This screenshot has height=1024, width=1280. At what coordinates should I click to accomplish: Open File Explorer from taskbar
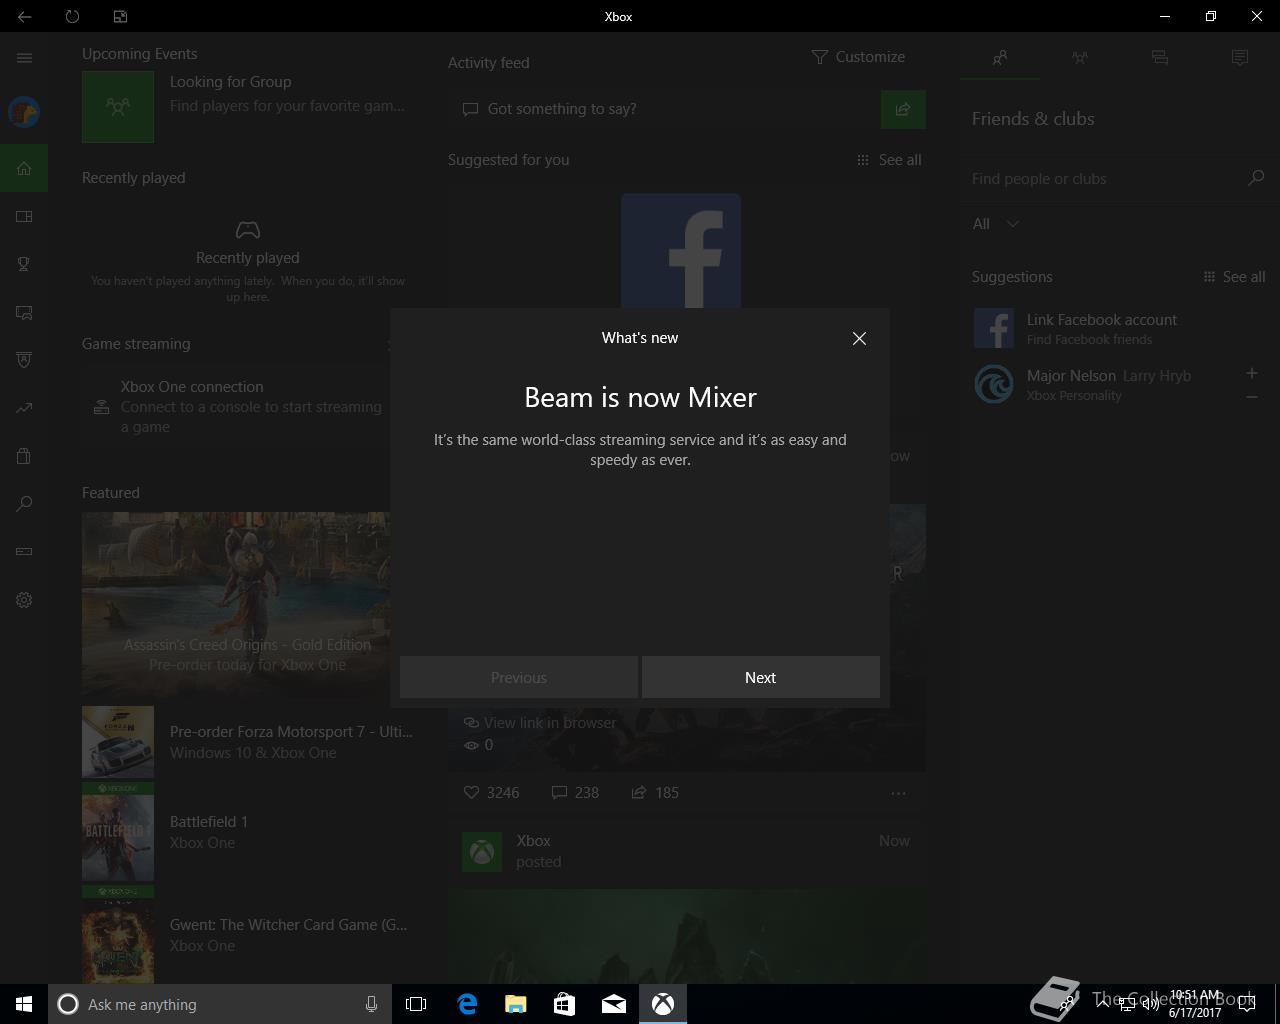515,1004
